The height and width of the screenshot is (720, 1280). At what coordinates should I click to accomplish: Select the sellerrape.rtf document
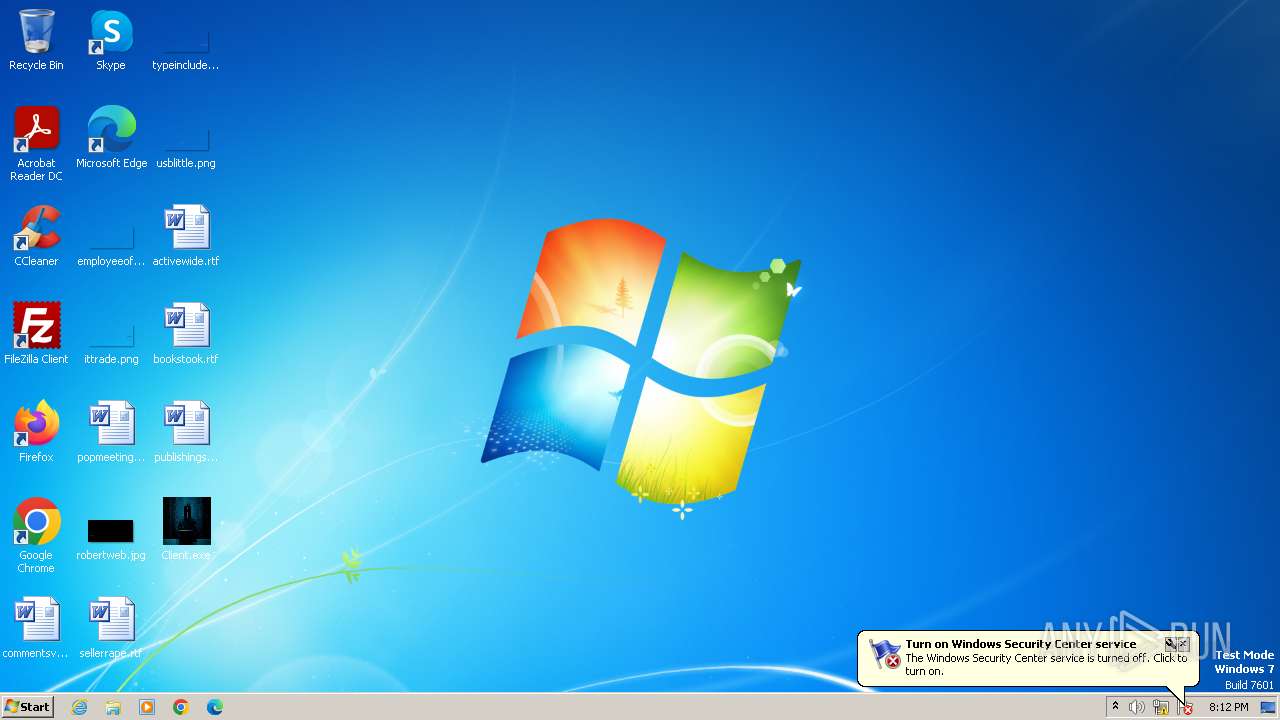111,628
